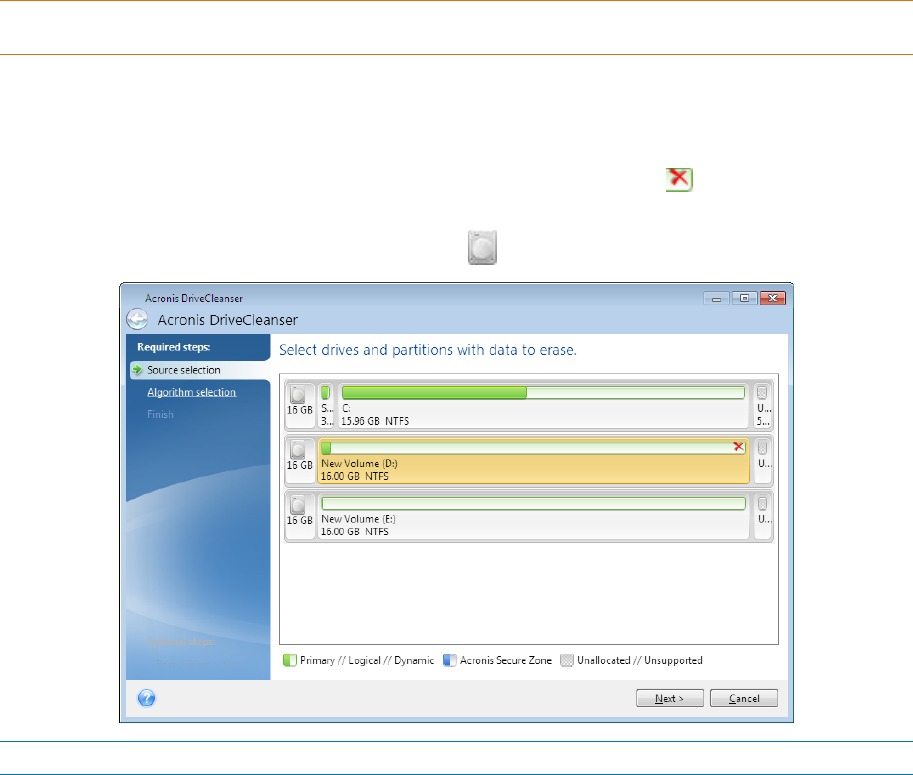Click the "Unallocated // Unsupported" legend text
The width and height of the screenshot is (913, 775).
pyautogui.click(x=639, y=660)
